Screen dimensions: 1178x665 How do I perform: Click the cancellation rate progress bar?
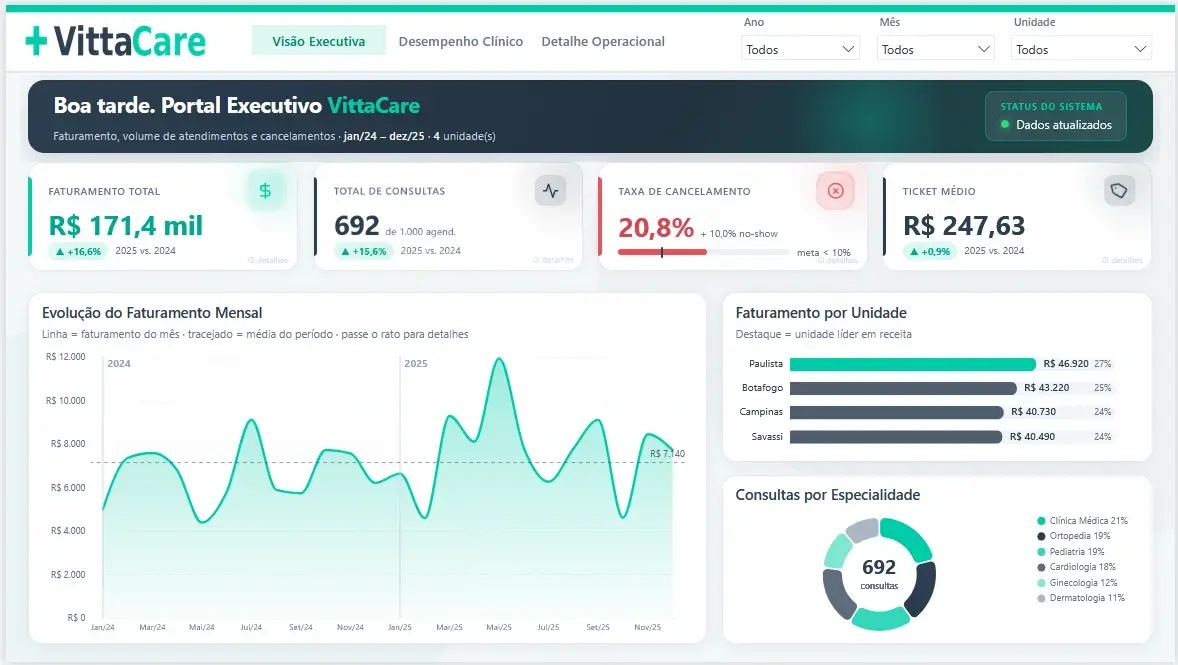pyautogui.click(x=703, y=252)
